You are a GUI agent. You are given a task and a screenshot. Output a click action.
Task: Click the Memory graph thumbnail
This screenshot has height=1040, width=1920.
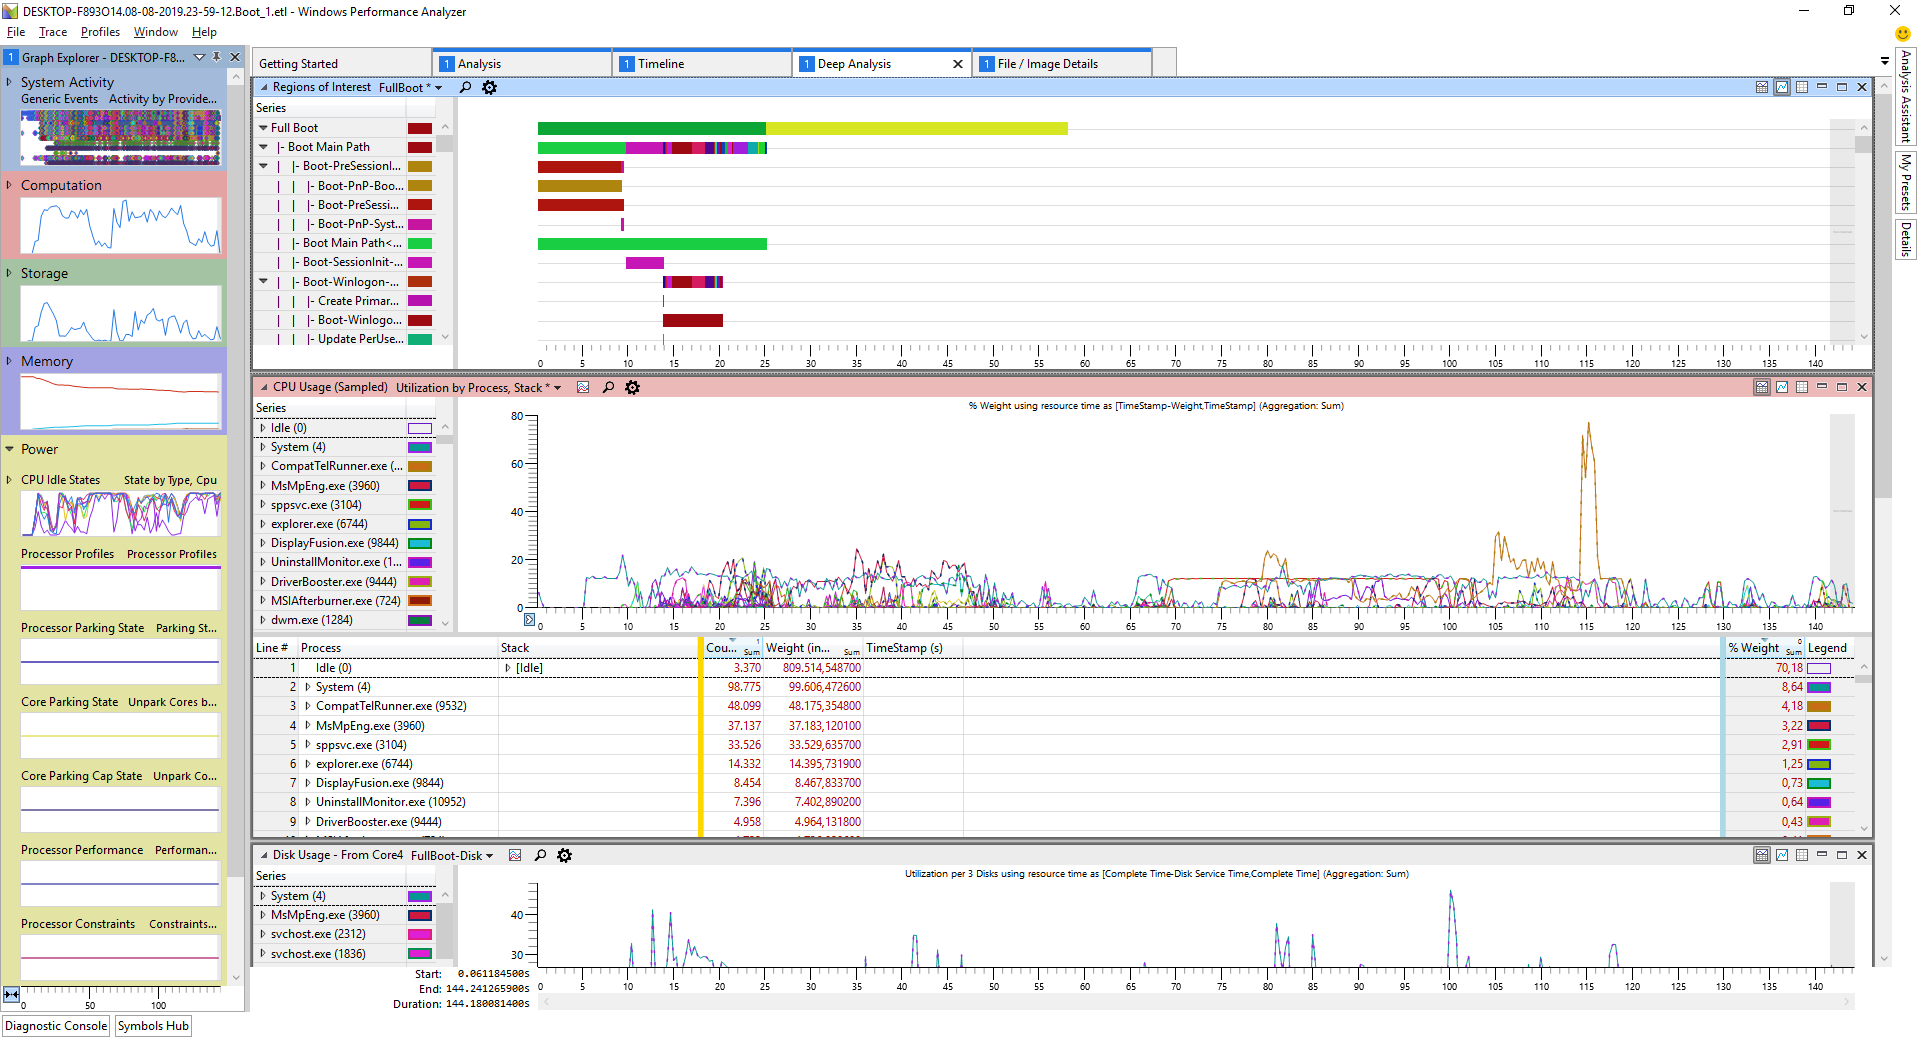[x=120, y=402]
